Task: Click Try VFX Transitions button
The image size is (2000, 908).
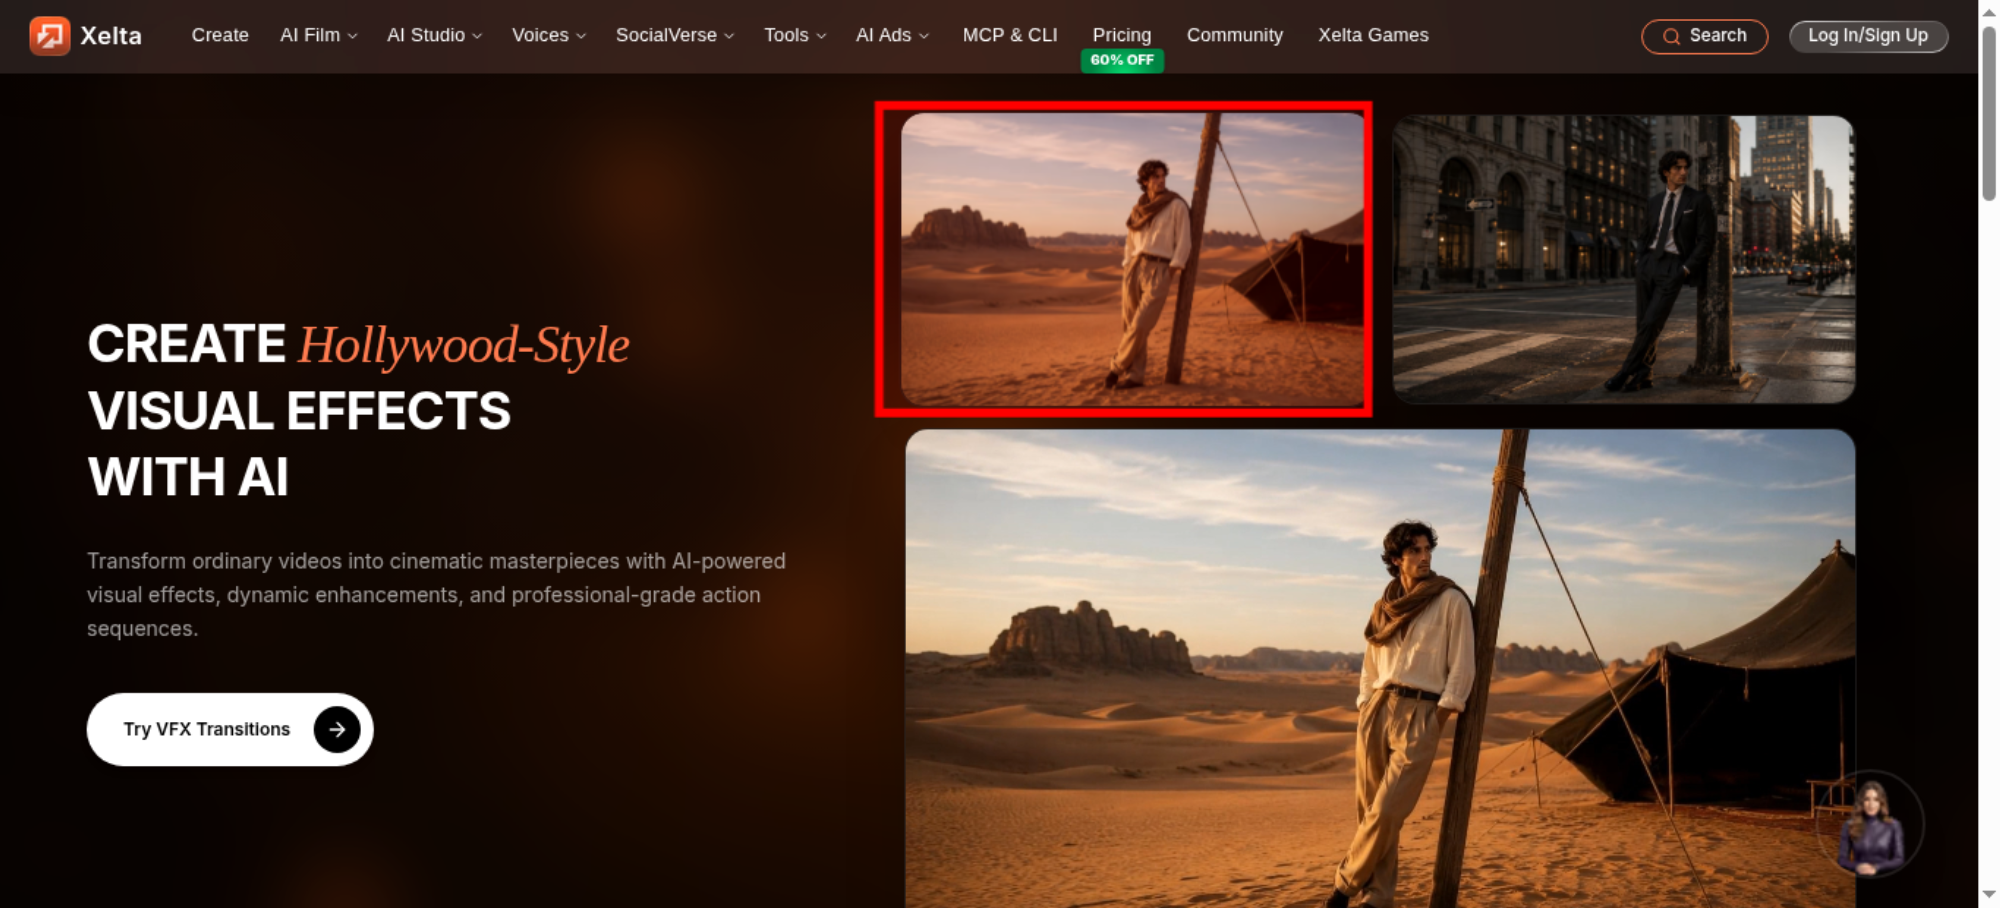Action: pyautogui.click(x=230, y=729)
